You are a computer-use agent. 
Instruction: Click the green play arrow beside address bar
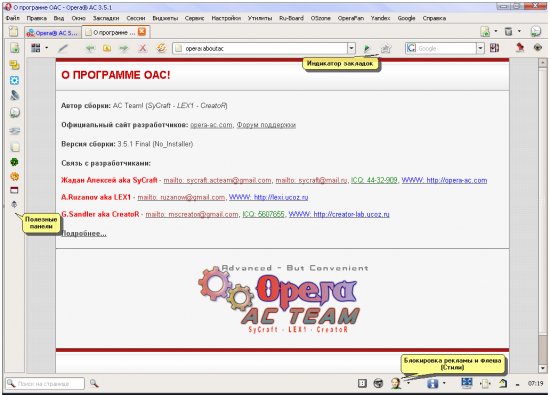pos(367,48)
